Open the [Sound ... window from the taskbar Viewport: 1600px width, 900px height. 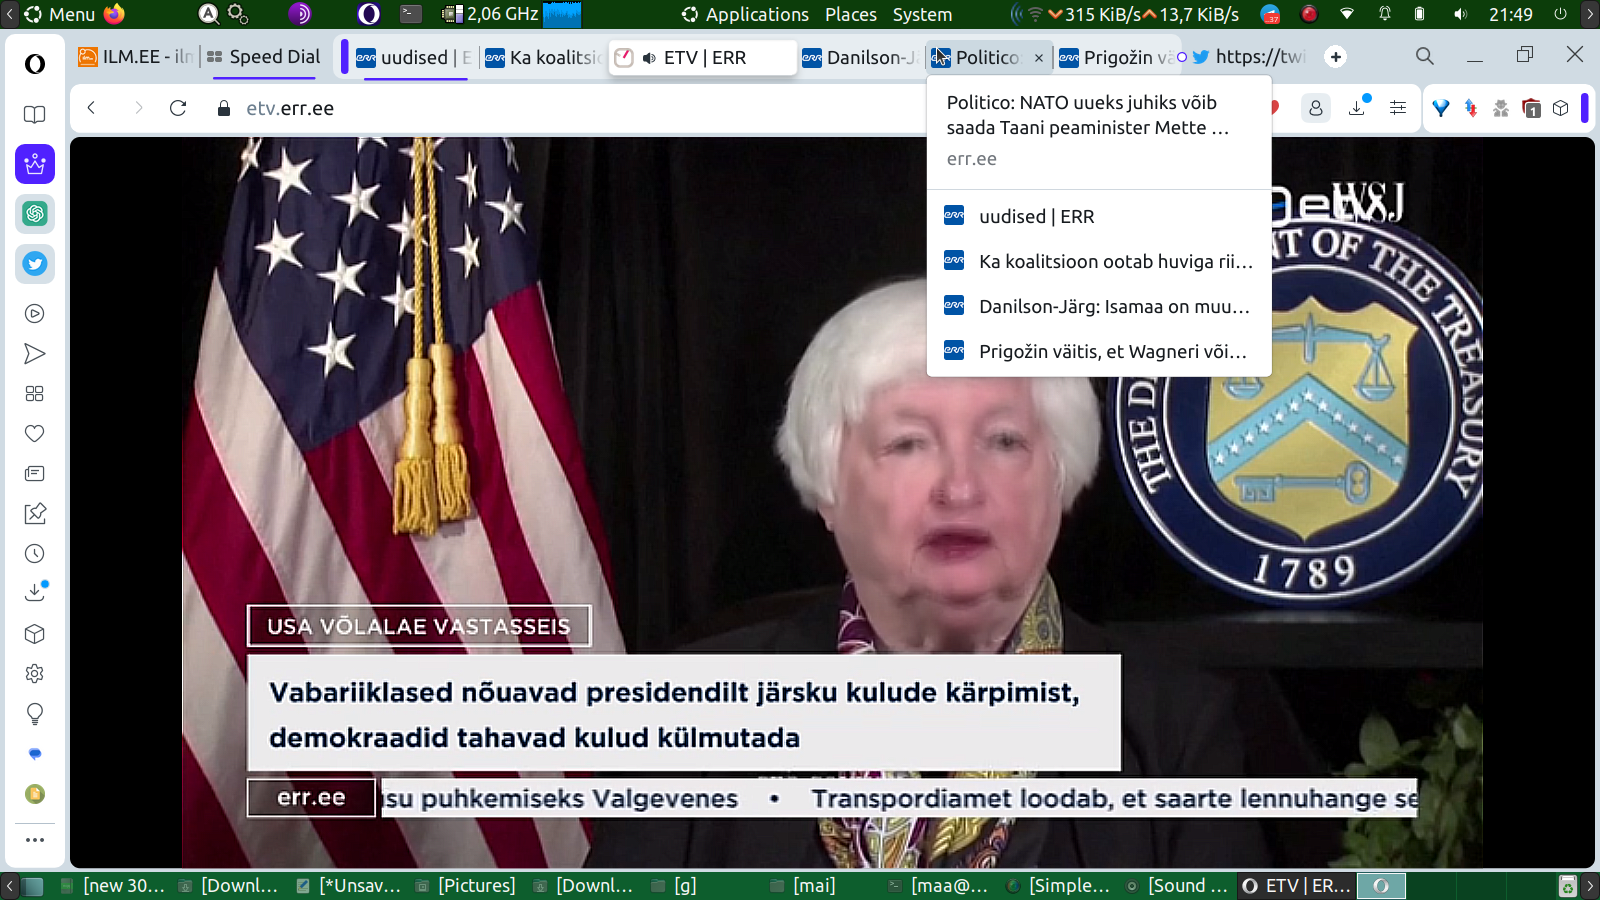[1177, 885]
